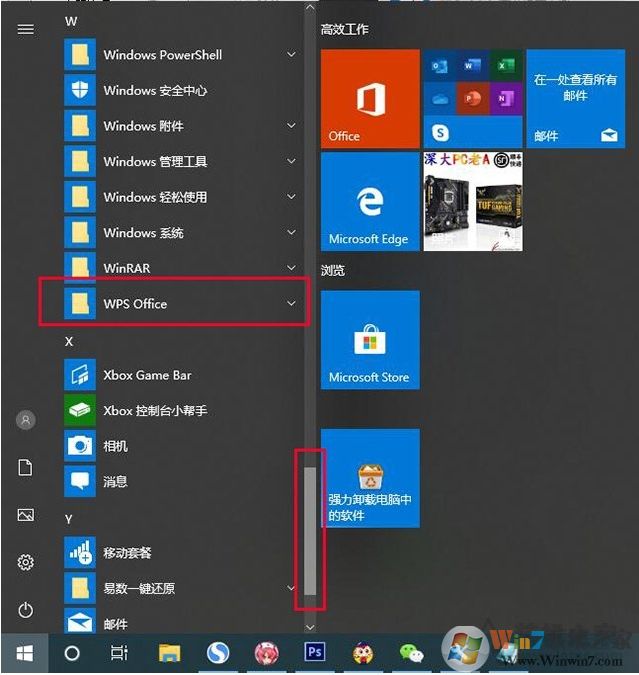Open the Office tile

click(x=370, y=99)
